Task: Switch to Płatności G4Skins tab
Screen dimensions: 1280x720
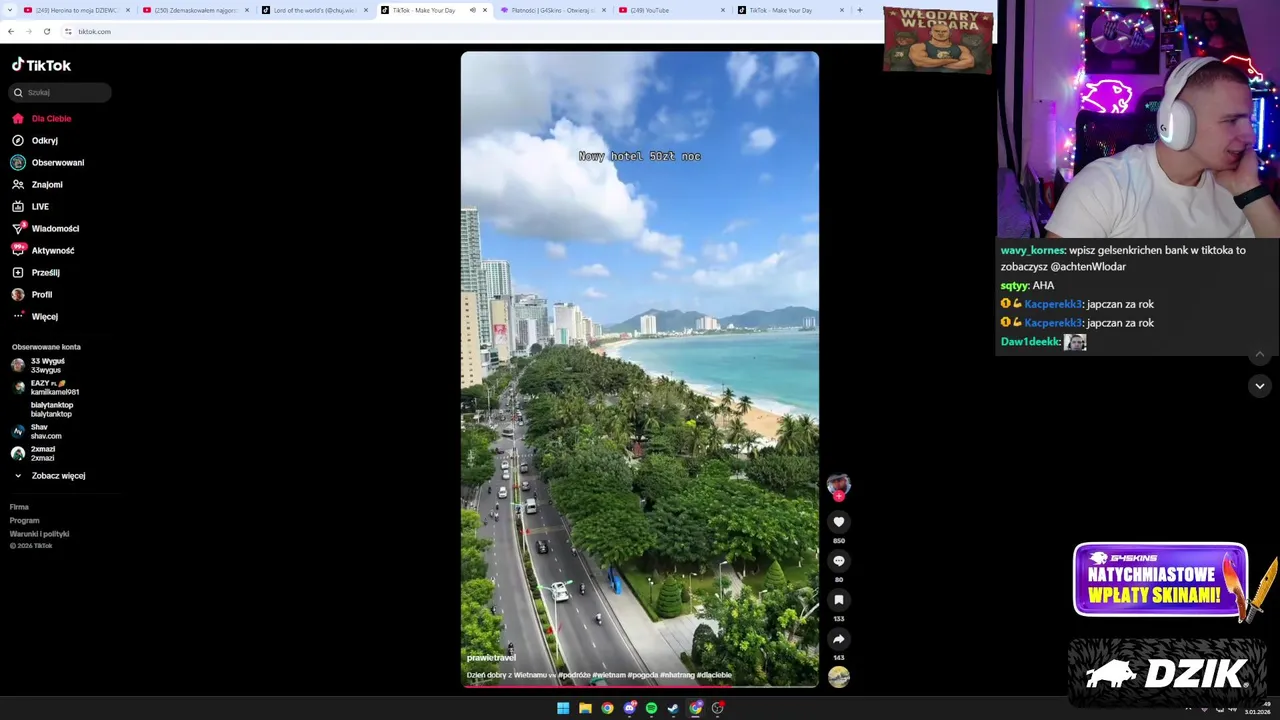Action: pos(553,10)
